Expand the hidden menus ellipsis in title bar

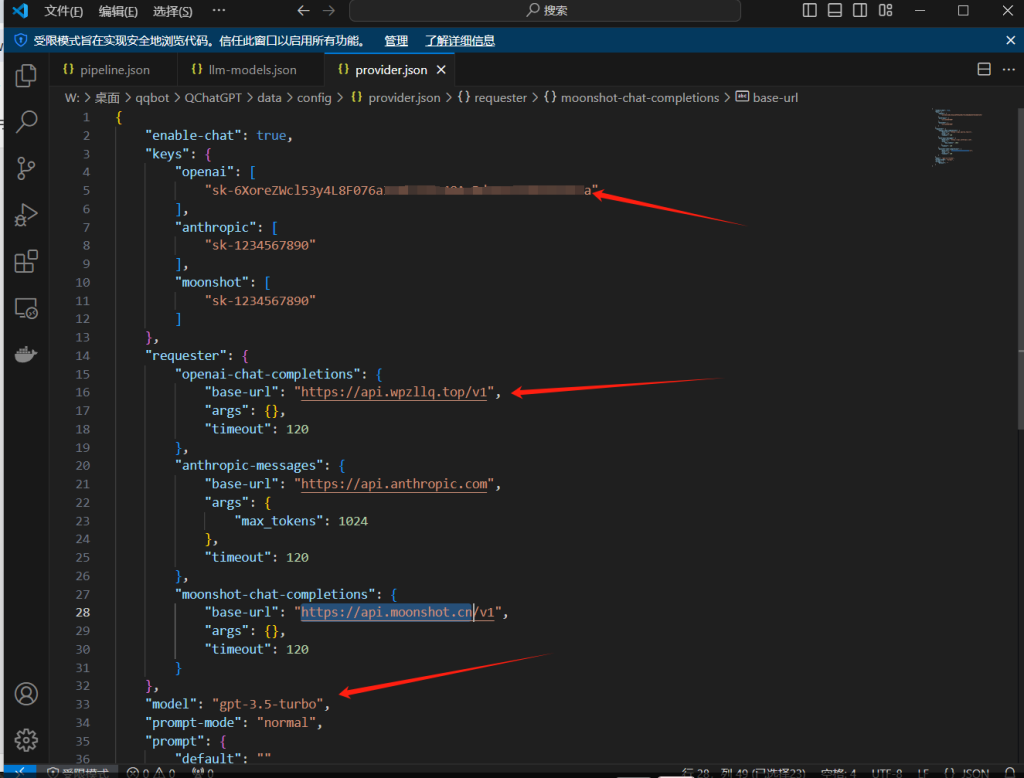(220, 11)
